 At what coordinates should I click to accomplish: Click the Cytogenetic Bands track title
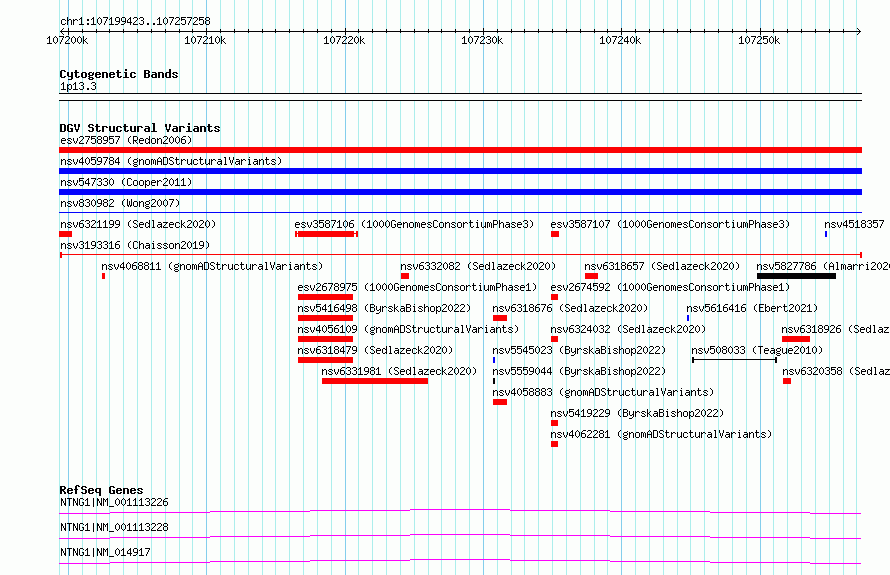click(x=119, y=74)
